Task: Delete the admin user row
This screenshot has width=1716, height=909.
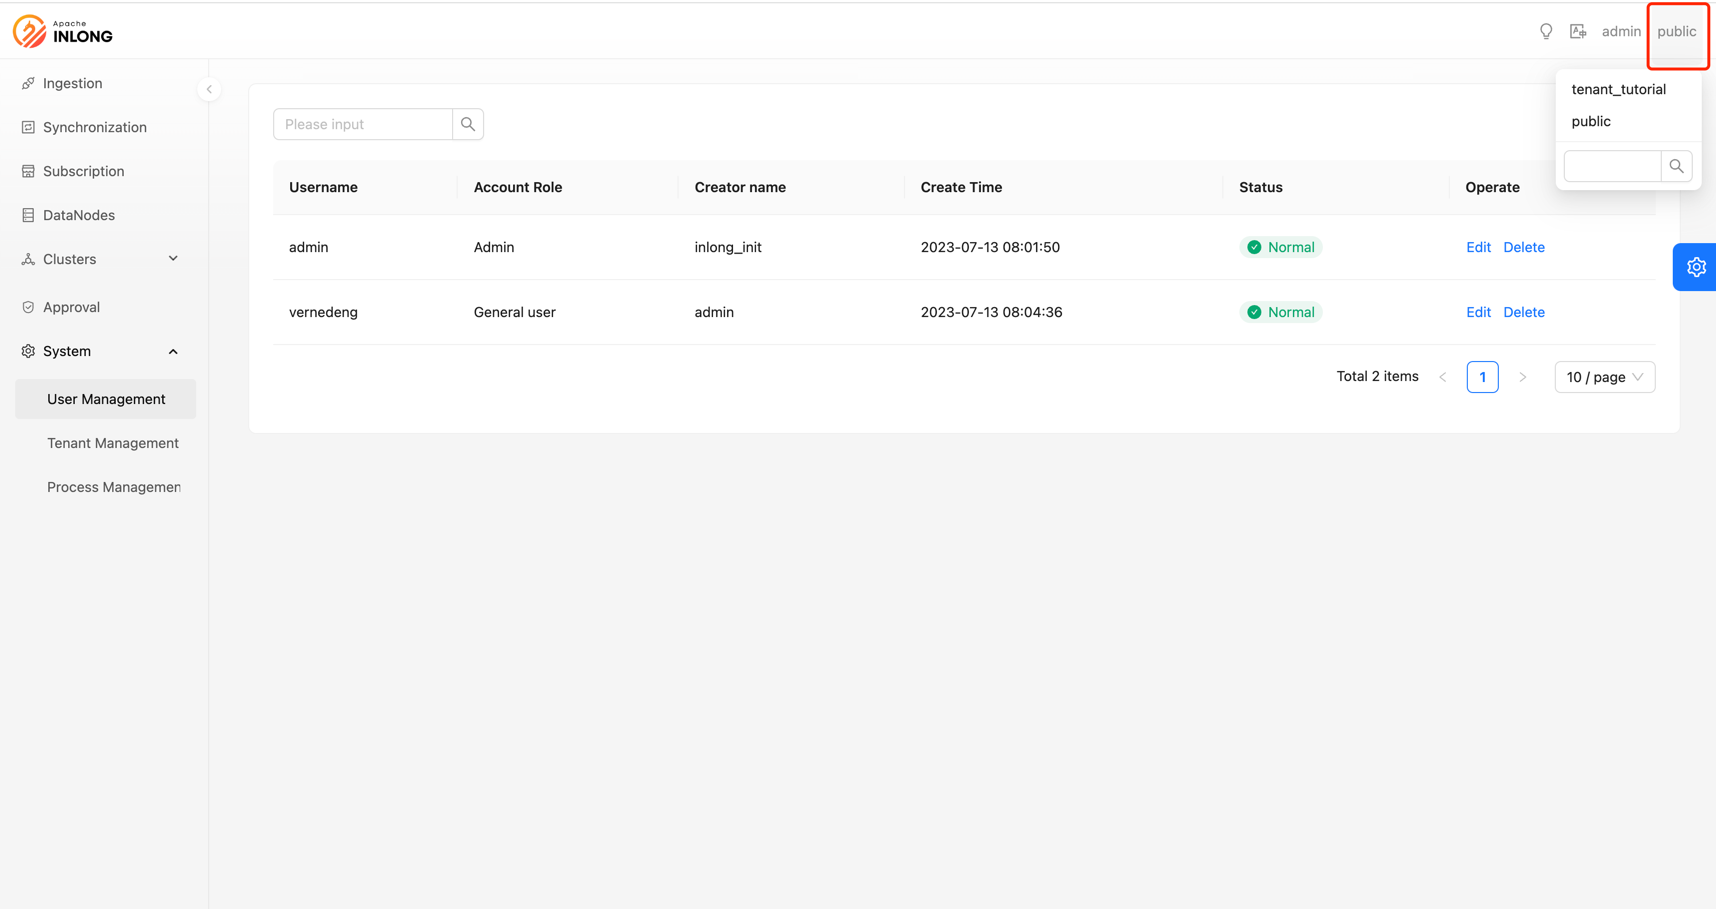Action: 1523,247
